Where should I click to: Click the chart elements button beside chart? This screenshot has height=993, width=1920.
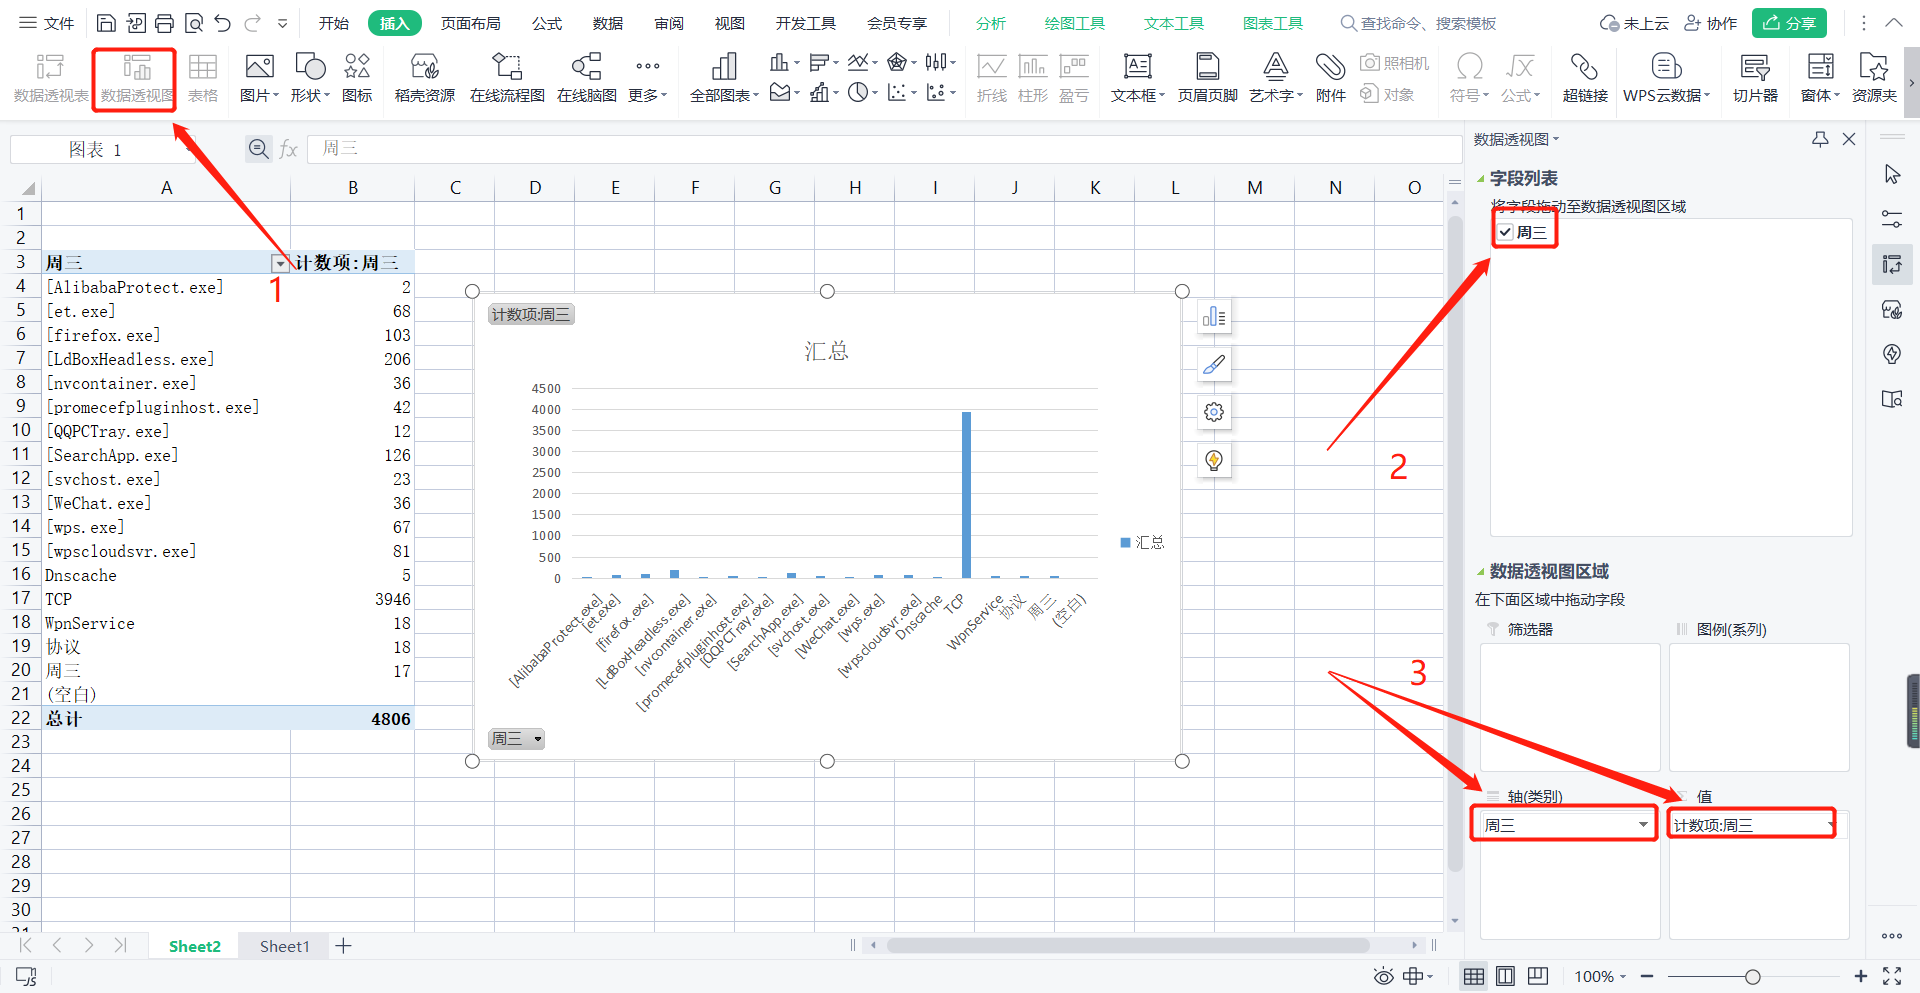pos(1214,317)
